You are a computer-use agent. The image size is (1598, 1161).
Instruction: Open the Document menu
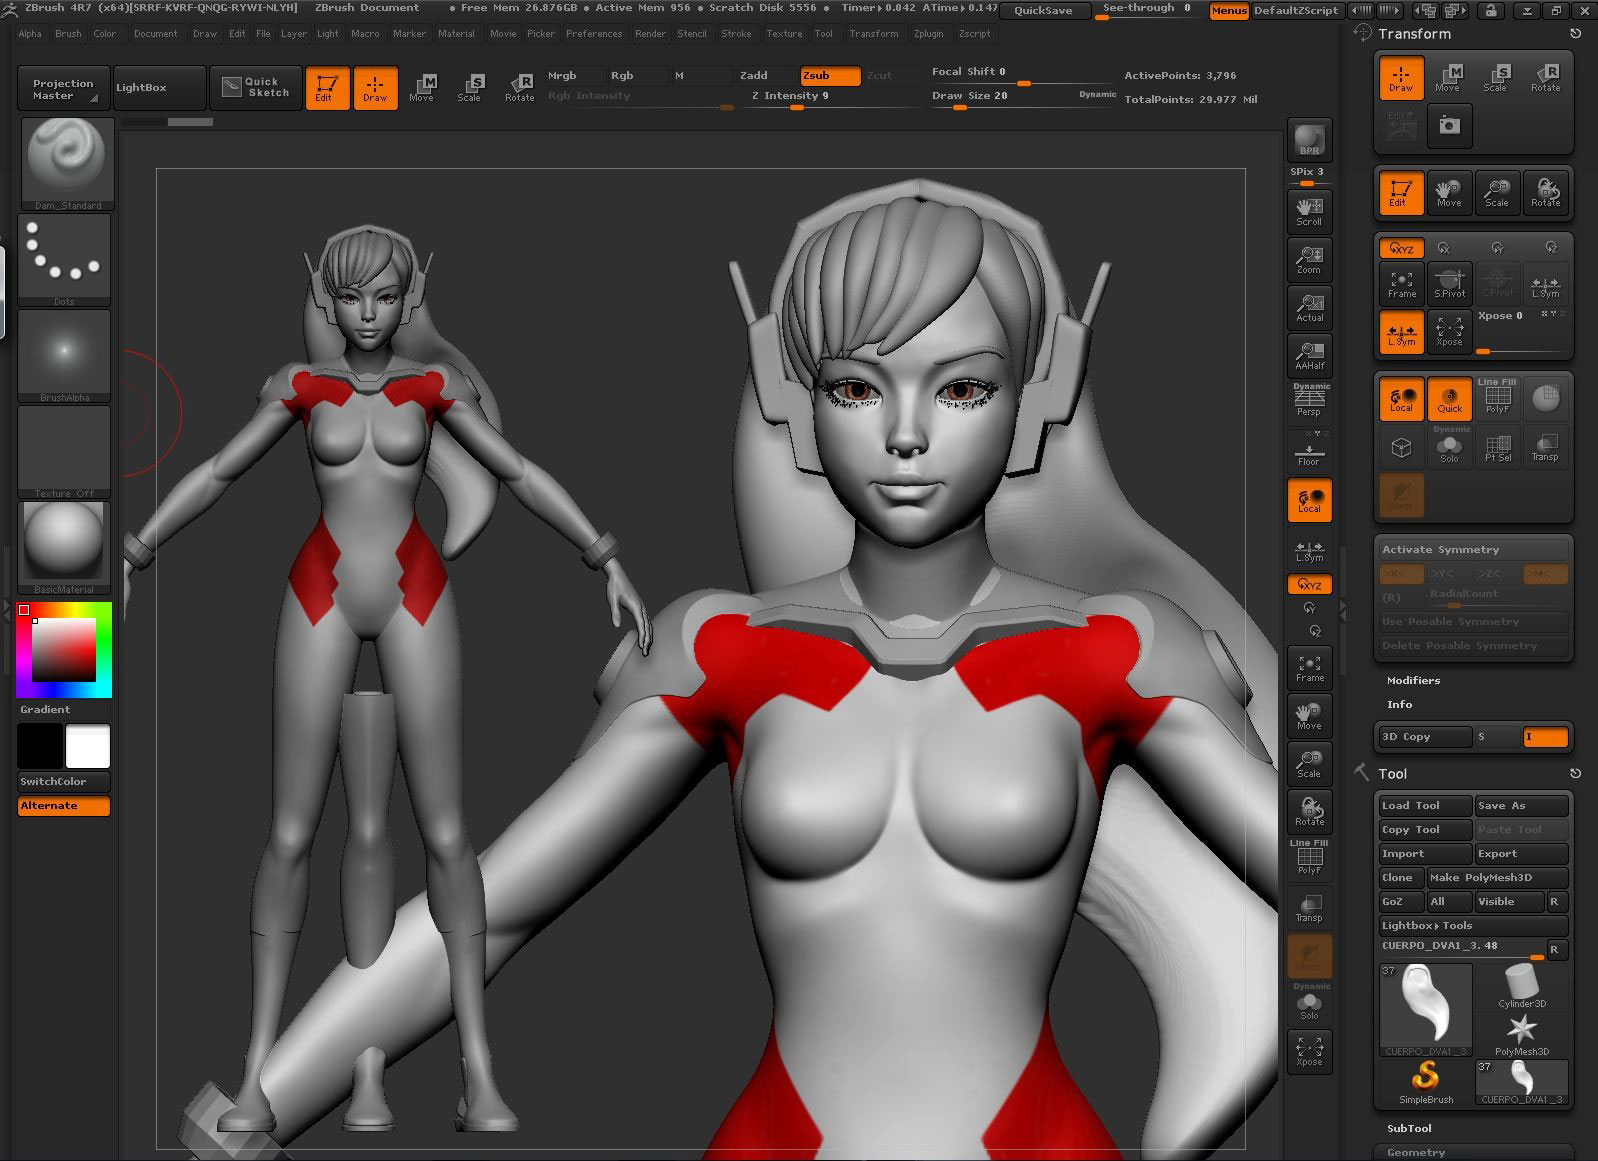[155, 33]
